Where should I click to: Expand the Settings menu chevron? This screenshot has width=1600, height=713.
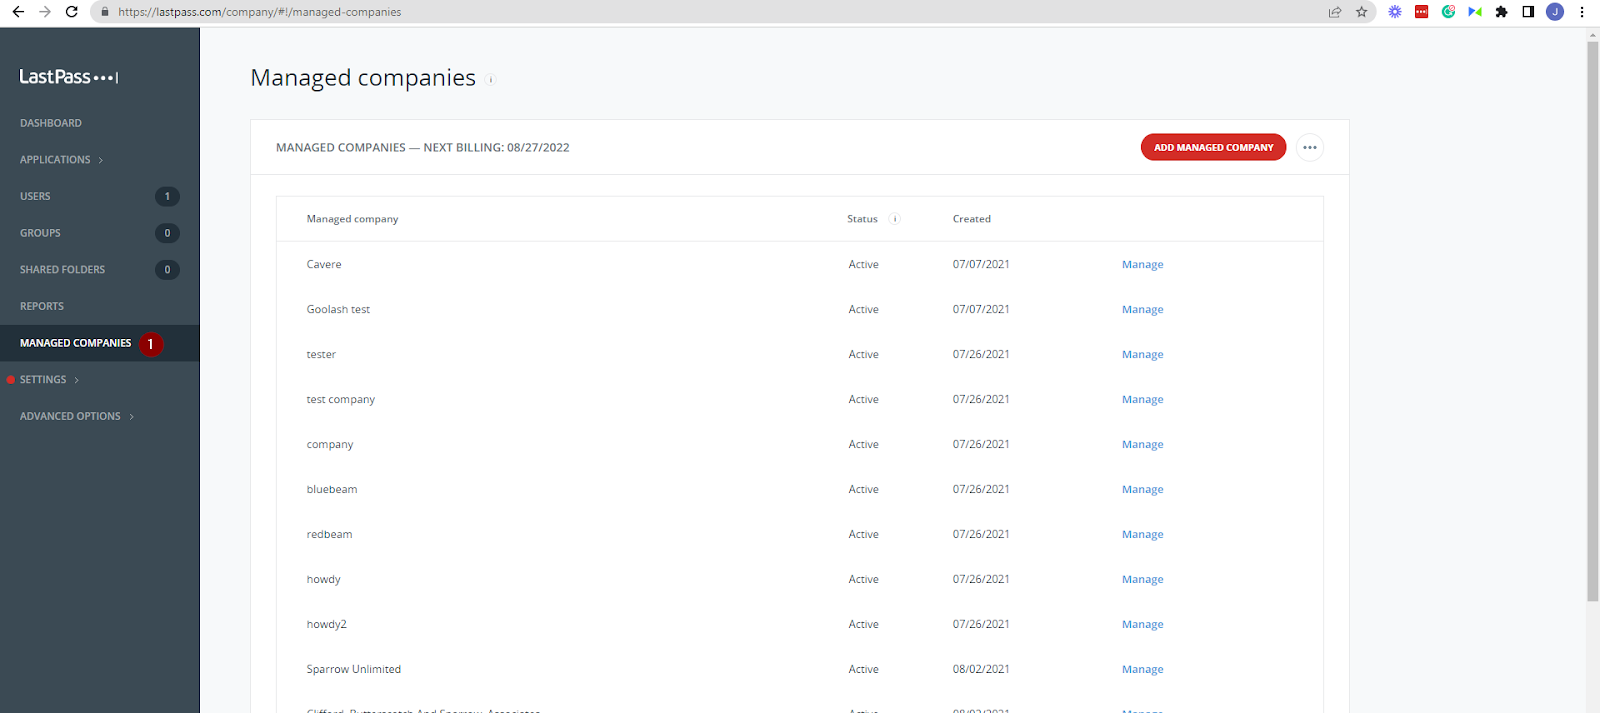tap(77, 380)
